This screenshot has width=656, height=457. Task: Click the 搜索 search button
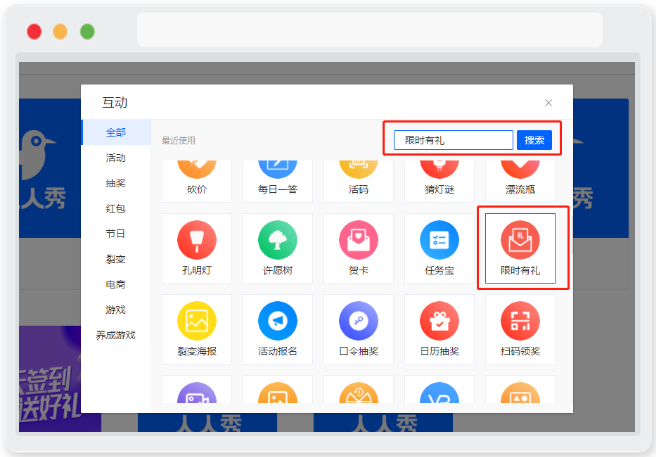534,140
